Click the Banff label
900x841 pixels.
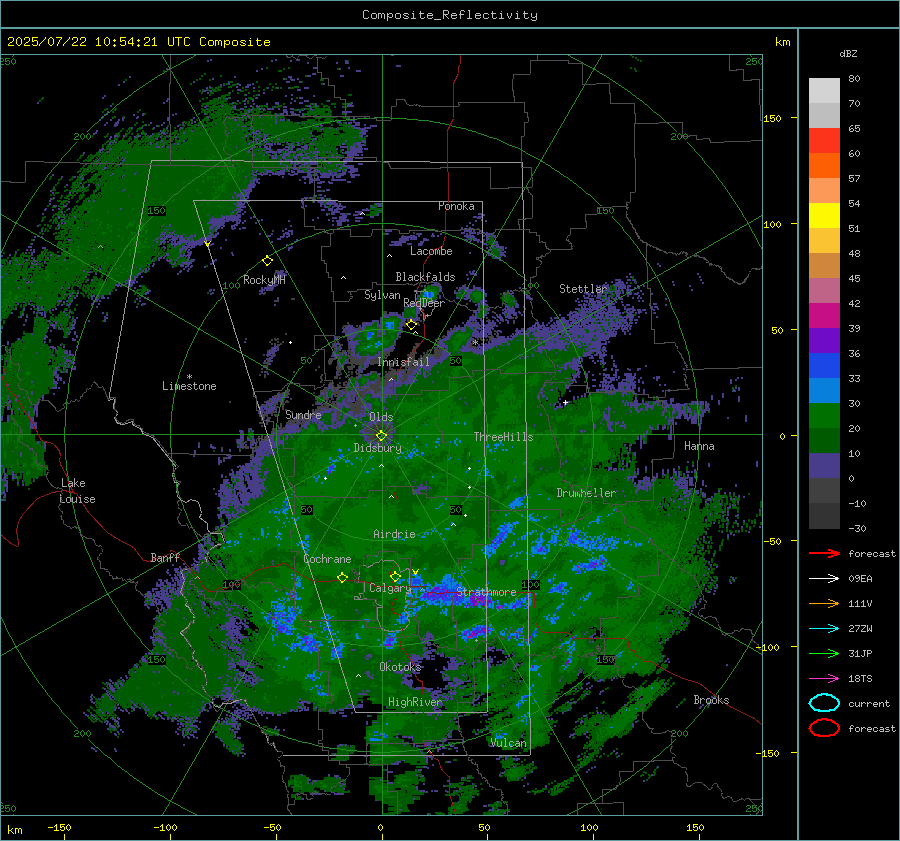point(165,557)
